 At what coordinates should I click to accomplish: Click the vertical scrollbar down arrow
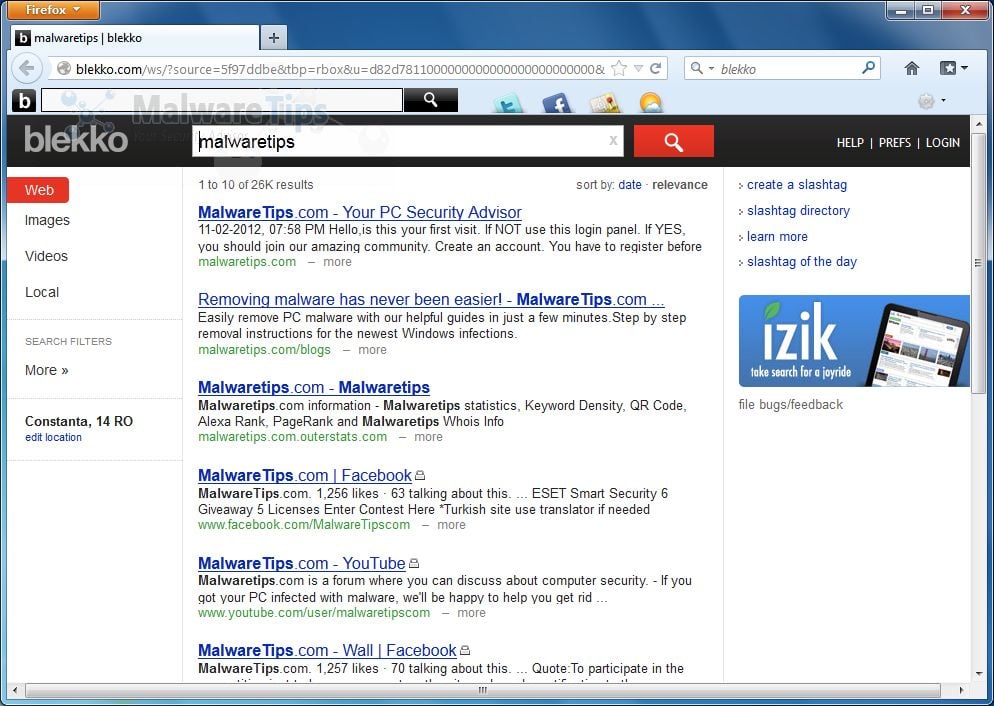tap(979, 674)
